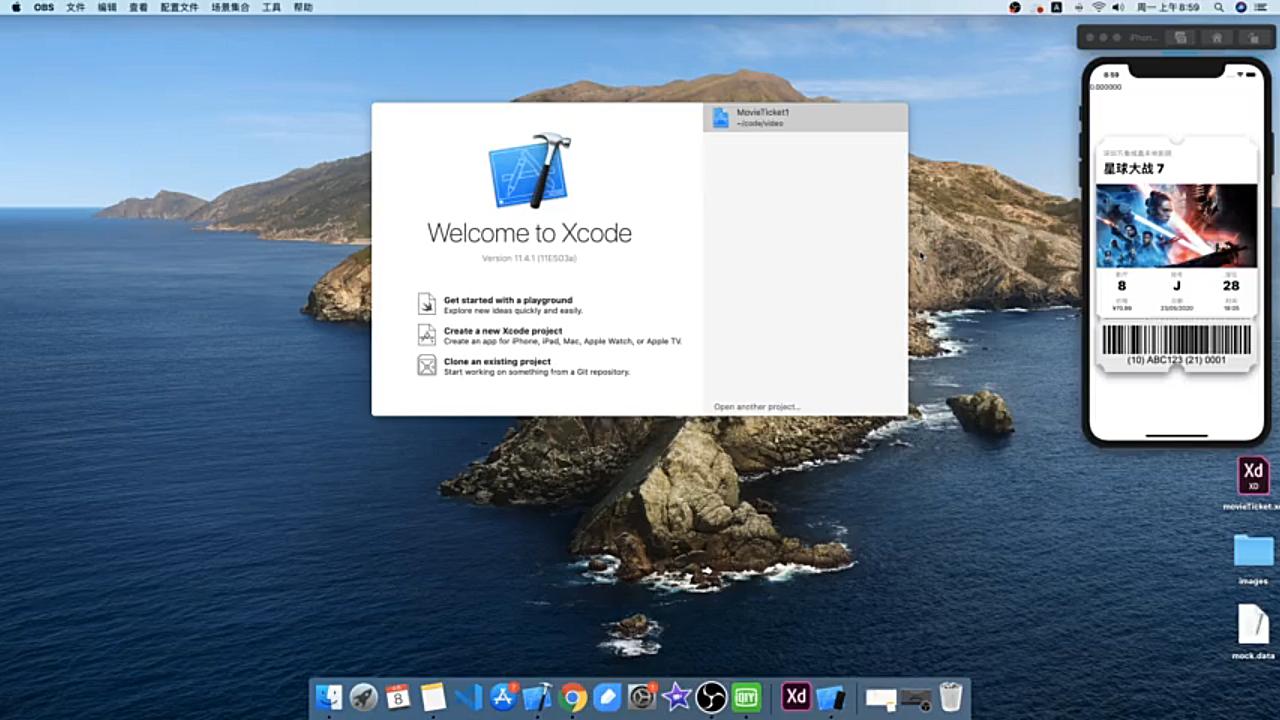
Task: Open the 工具 menu
Action: click(271, 7)
